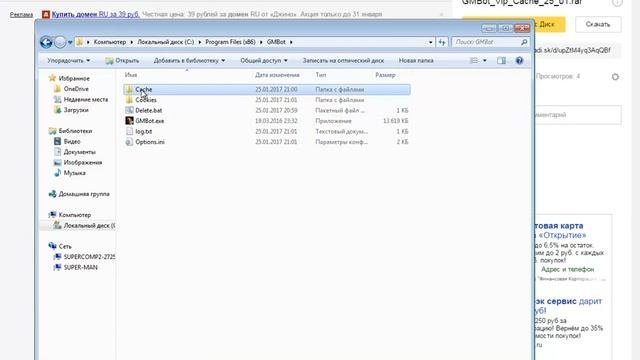Open the Музыка library
Image resolution: width=640 pixels, height=360 pixels.
(x=75, y=173)
